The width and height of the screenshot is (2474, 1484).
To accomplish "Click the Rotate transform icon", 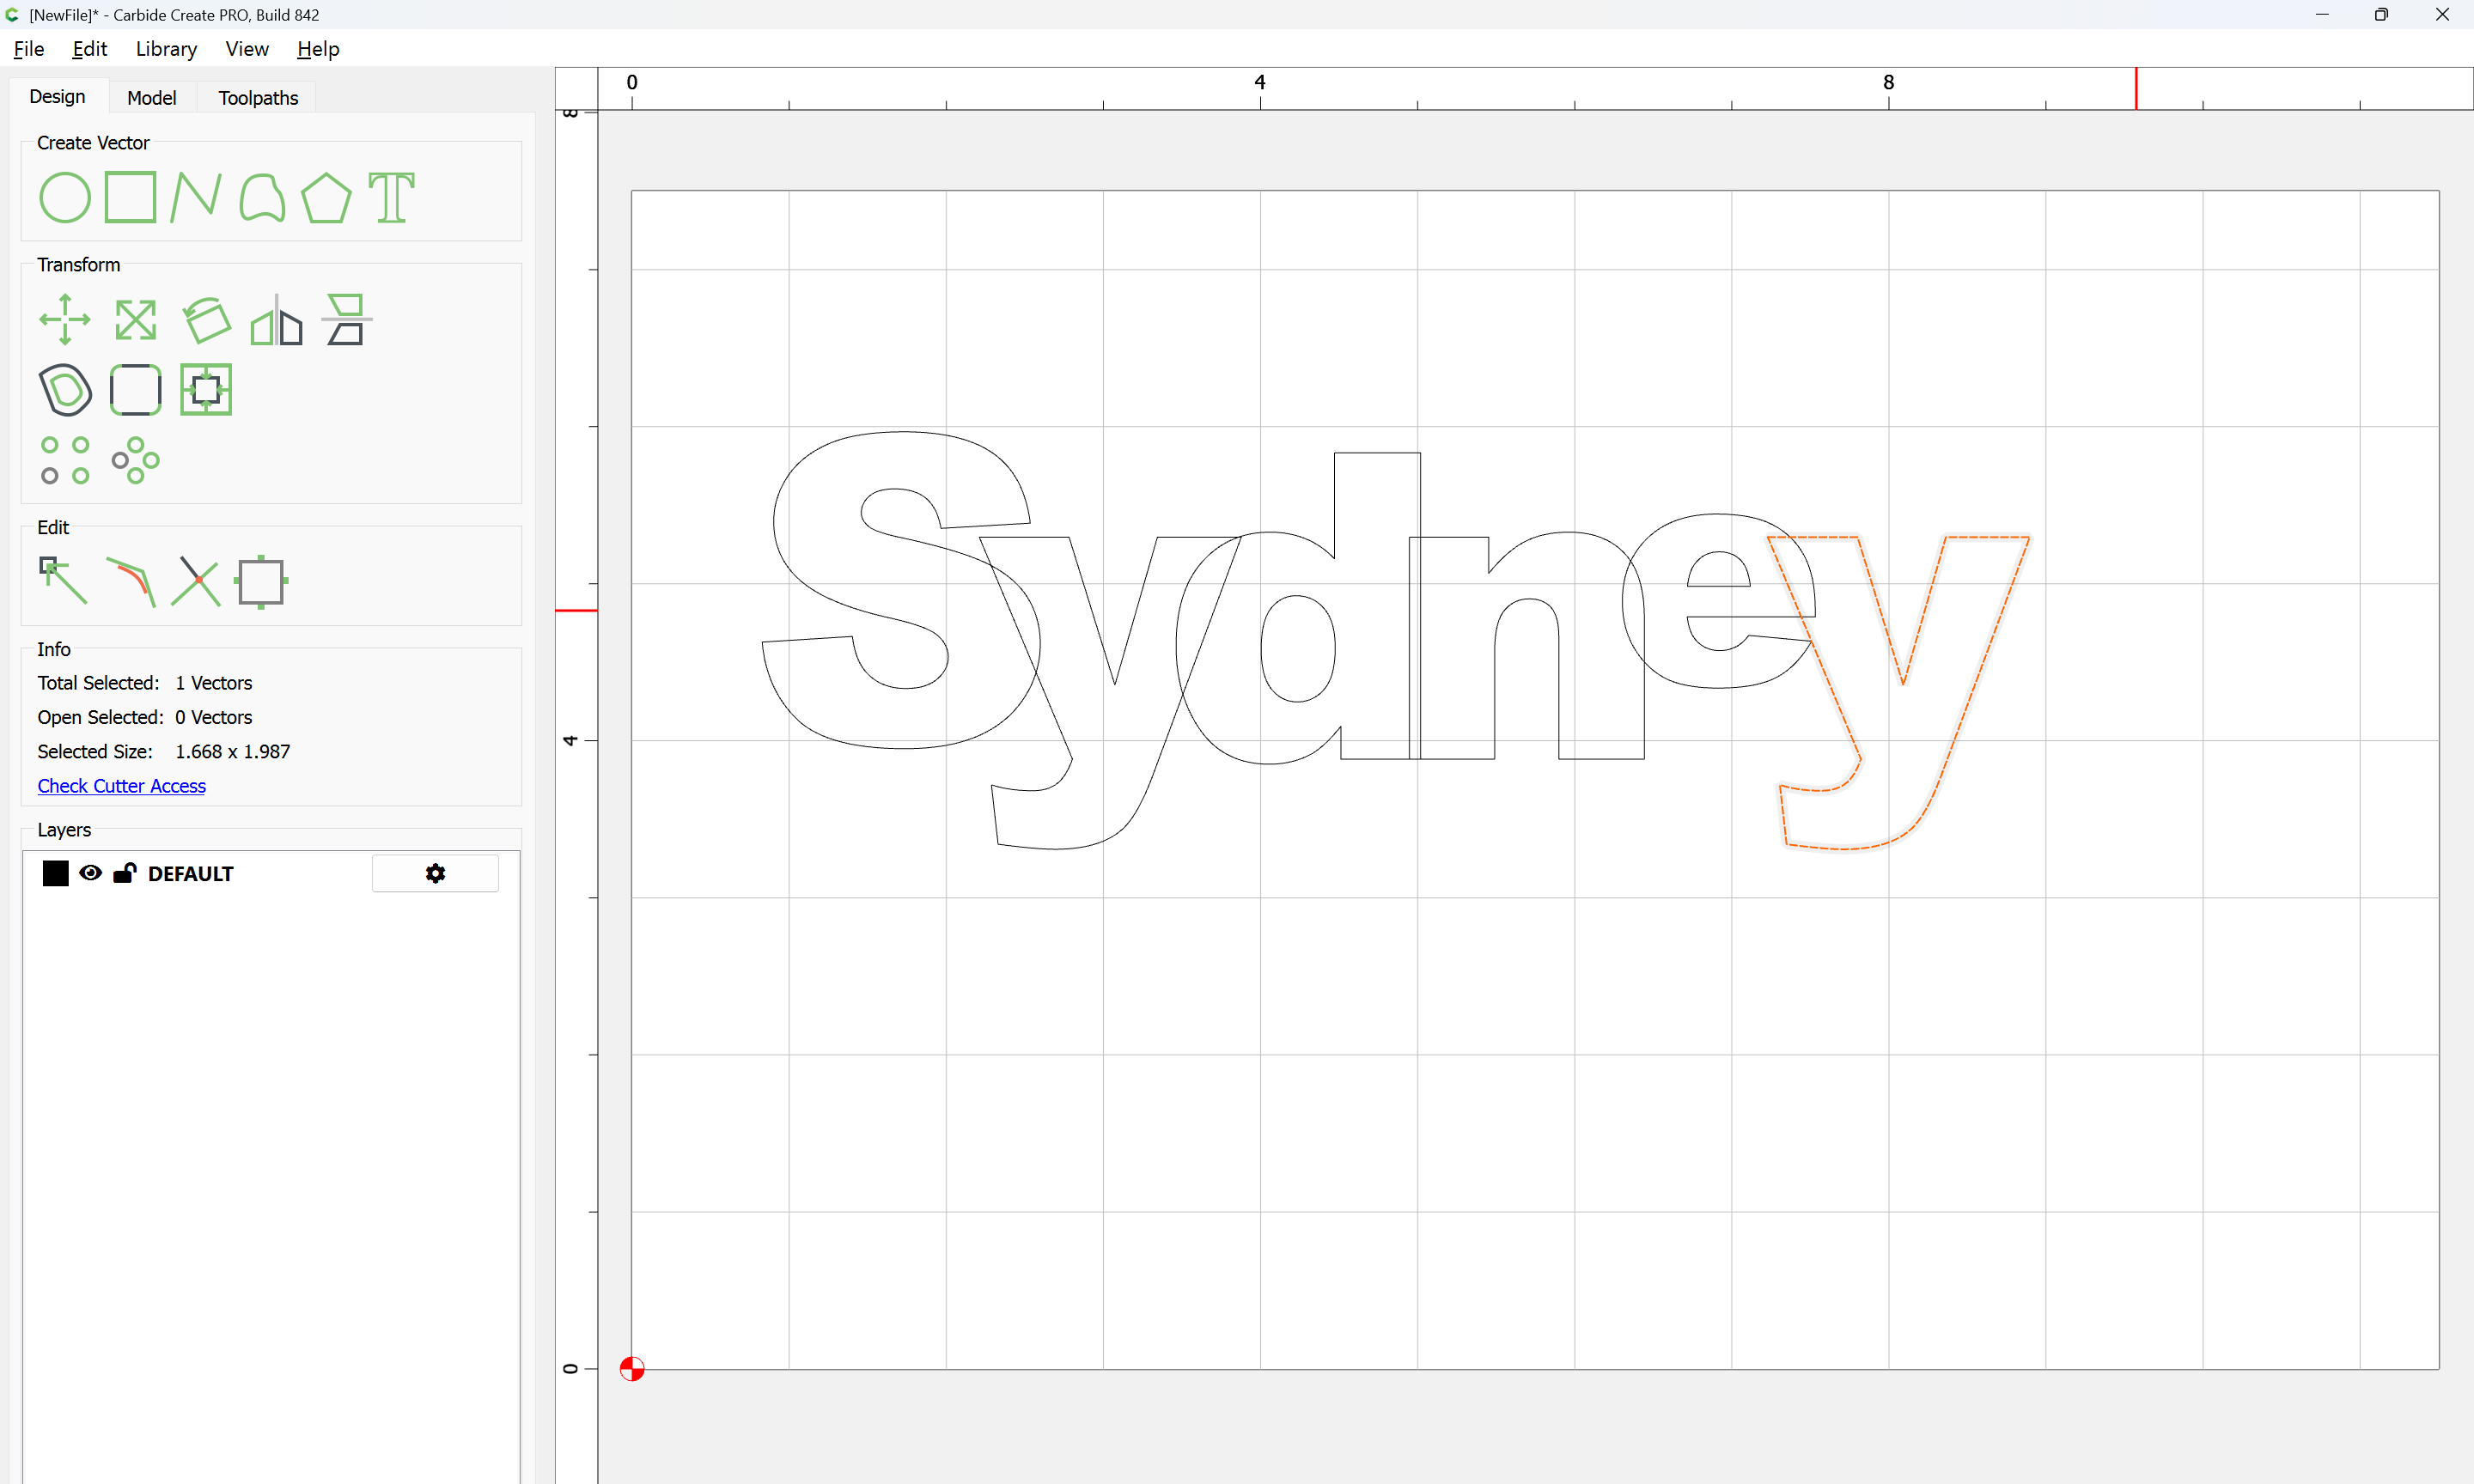I will [x=206, y=319].
